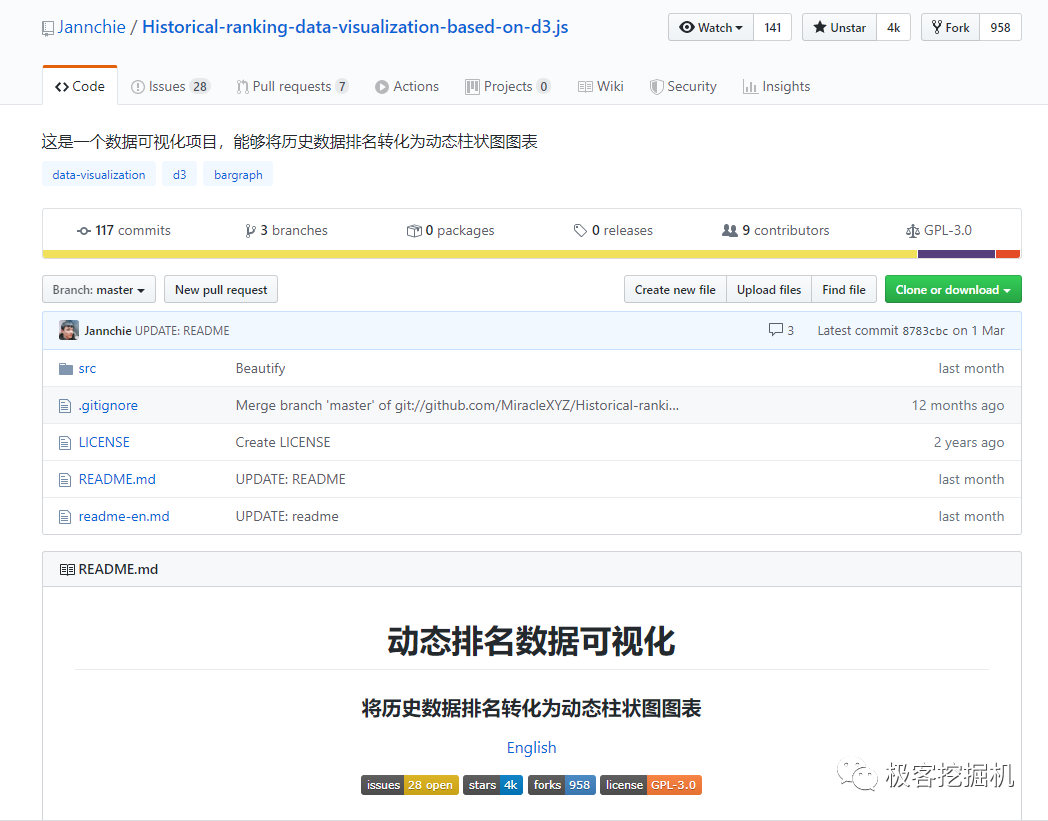Click the stars 4k badge
The height and width of the screenshot is (821, 1048).
click(493, 785)
